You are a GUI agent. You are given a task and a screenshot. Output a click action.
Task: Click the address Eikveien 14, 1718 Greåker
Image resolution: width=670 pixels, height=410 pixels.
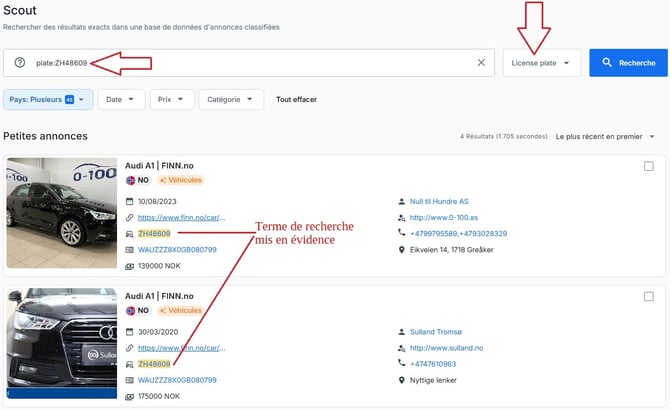pyautogui.click(x=452, y=249)
